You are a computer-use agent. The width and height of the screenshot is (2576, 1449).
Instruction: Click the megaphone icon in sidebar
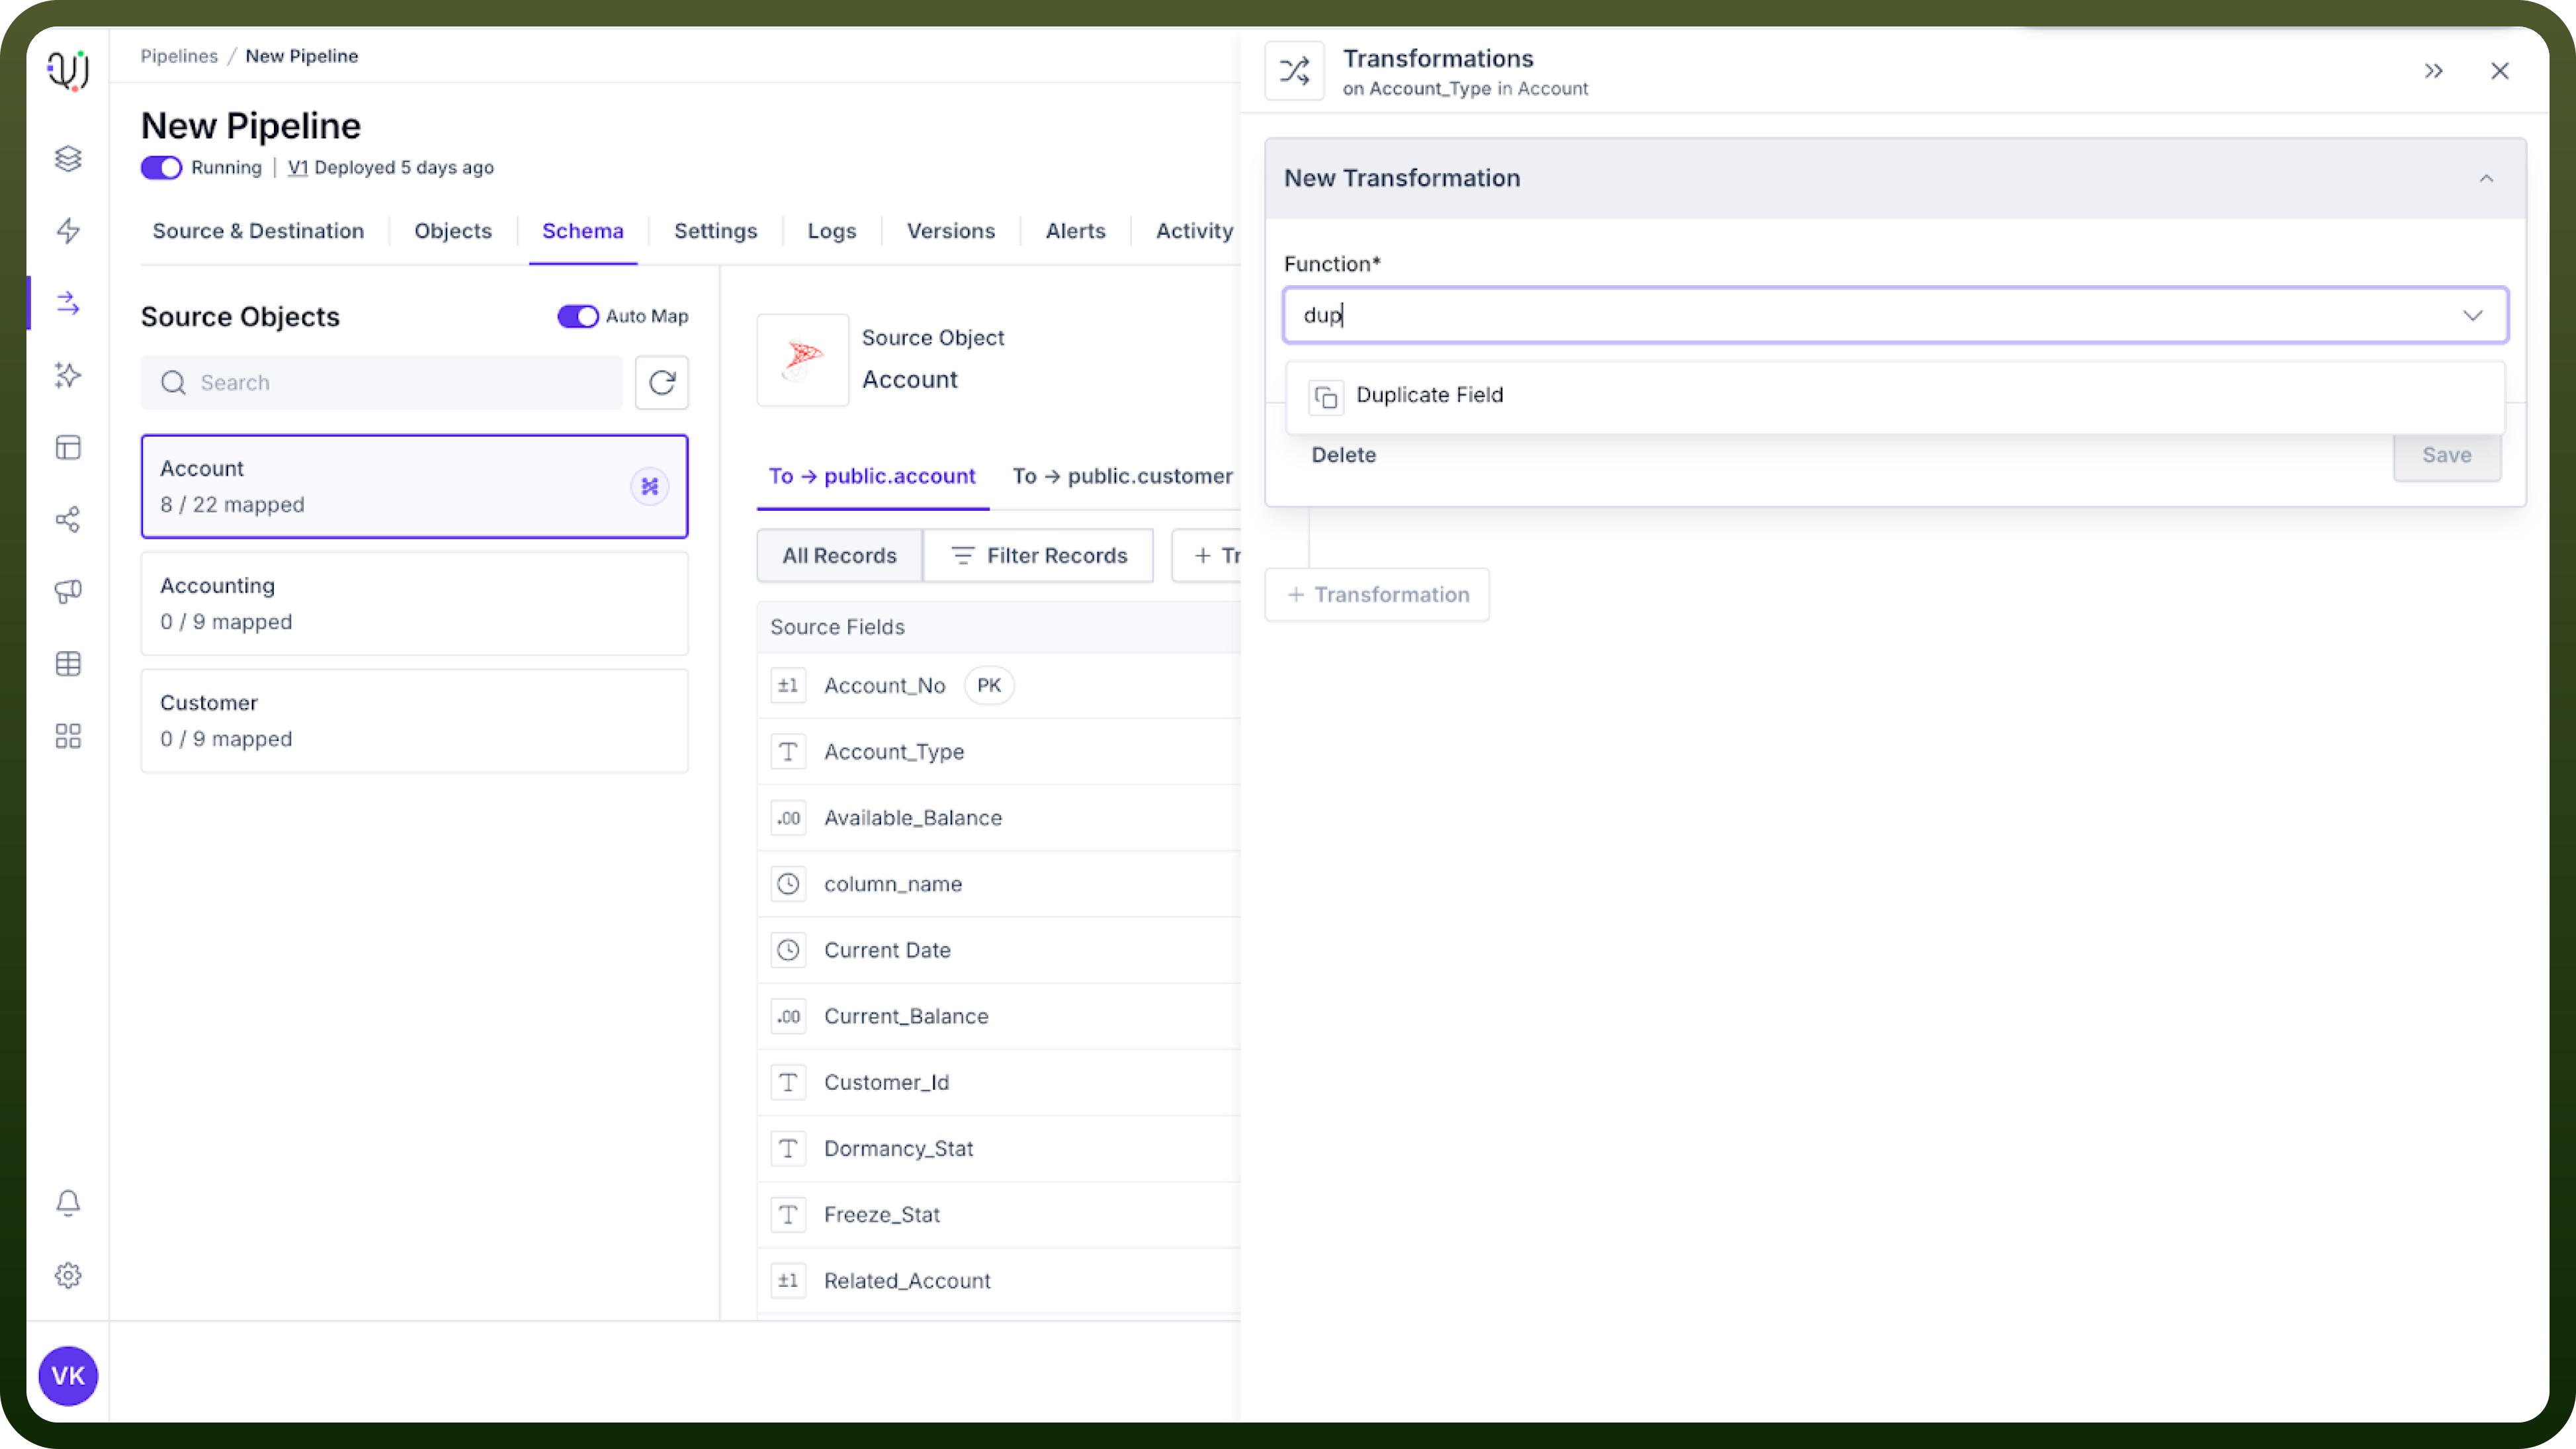click(x=68, y=592)
